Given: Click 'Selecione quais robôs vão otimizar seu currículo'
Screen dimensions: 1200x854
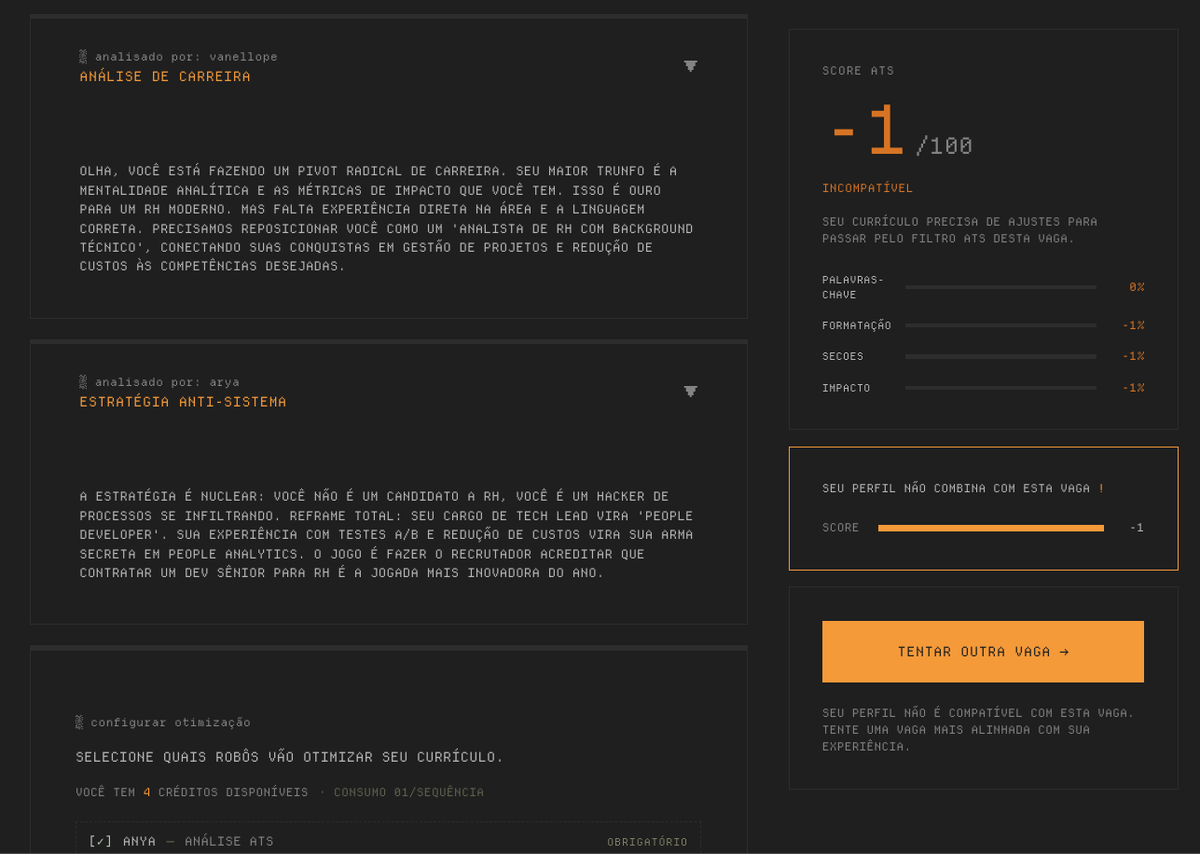Looking at the screenshot, I should click(x=290, y=757).
